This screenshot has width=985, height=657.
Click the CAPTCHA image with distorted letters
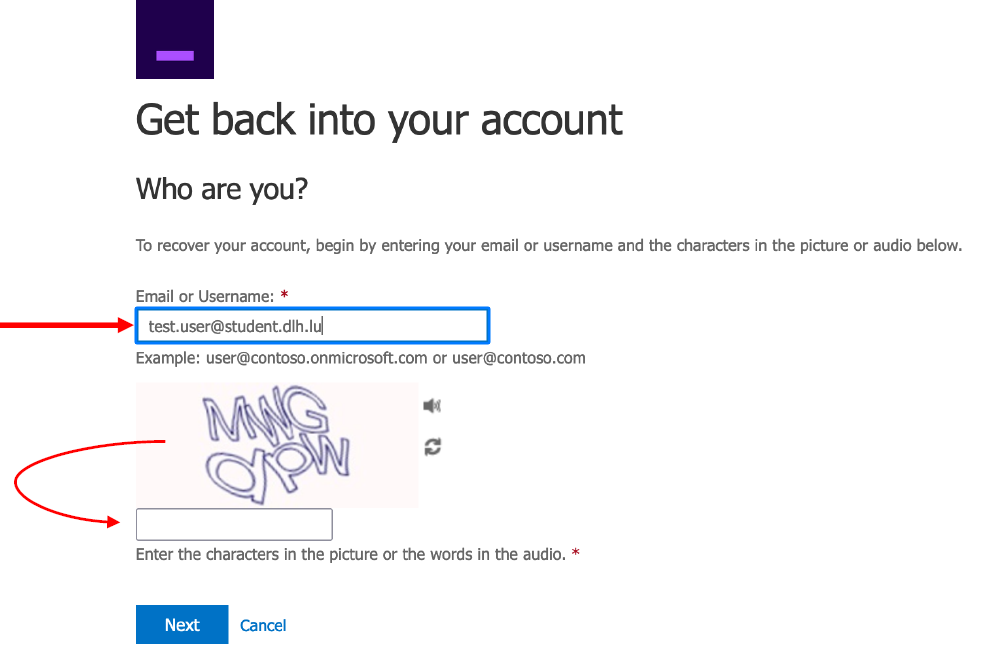(x=276, y=445)
